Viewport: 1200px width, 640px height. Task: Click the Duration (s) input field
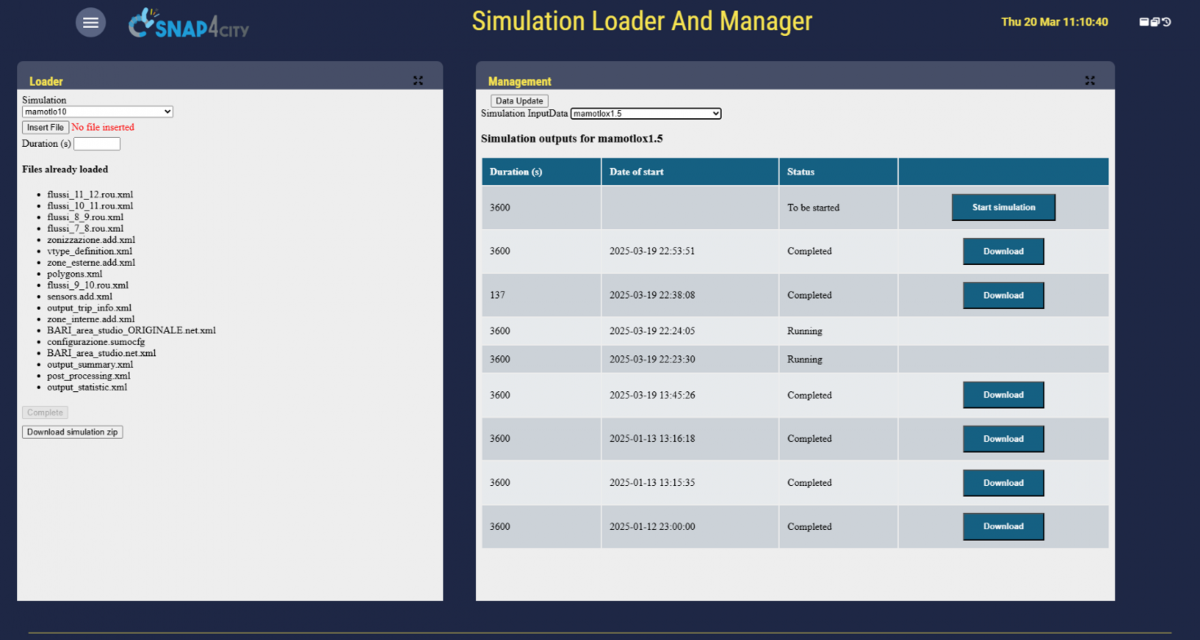[97, 144]
